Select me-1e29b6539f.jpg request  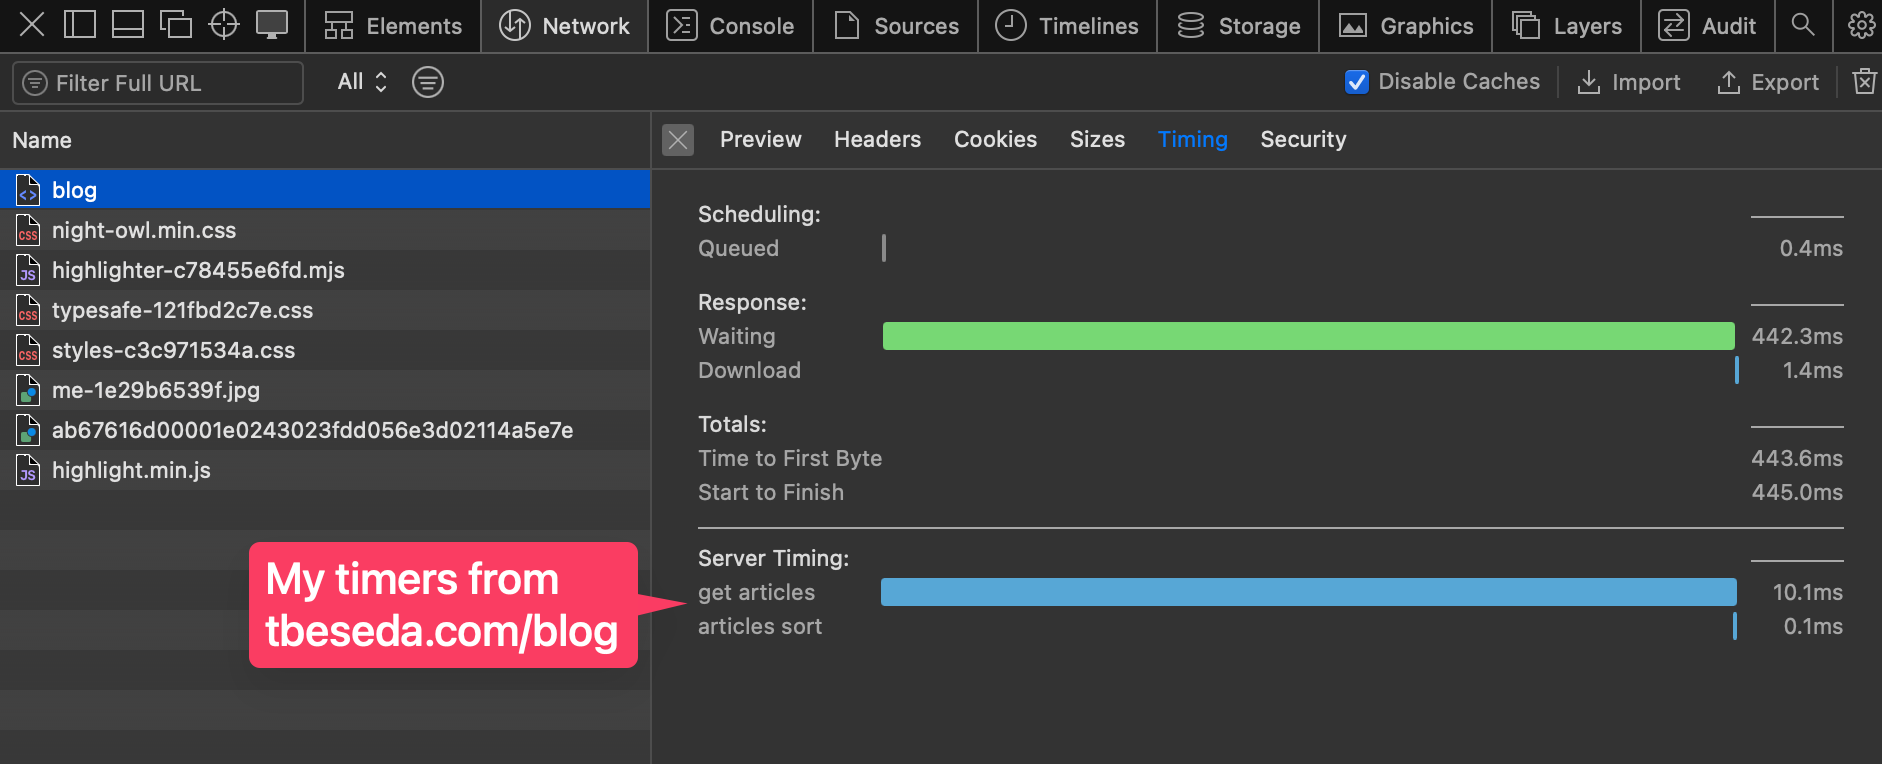pos(325,390)
